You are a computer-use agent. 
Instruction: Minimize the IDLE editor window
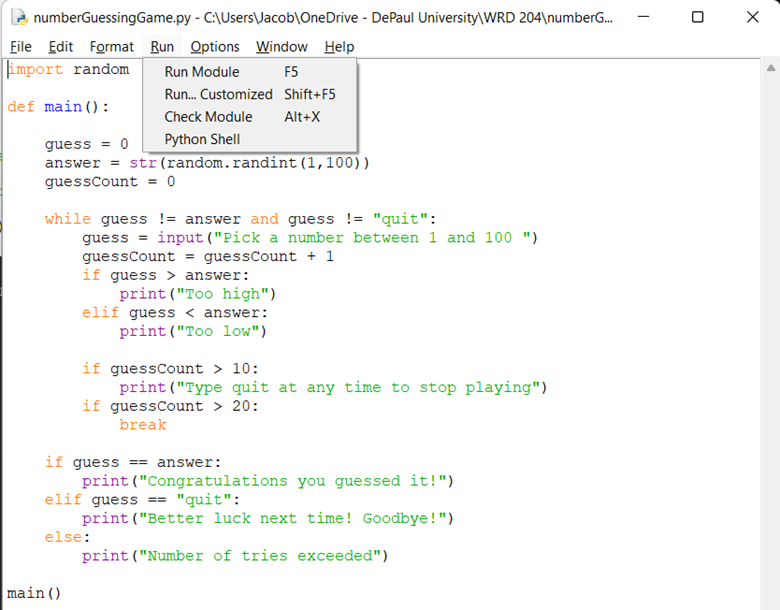[644, 17]
